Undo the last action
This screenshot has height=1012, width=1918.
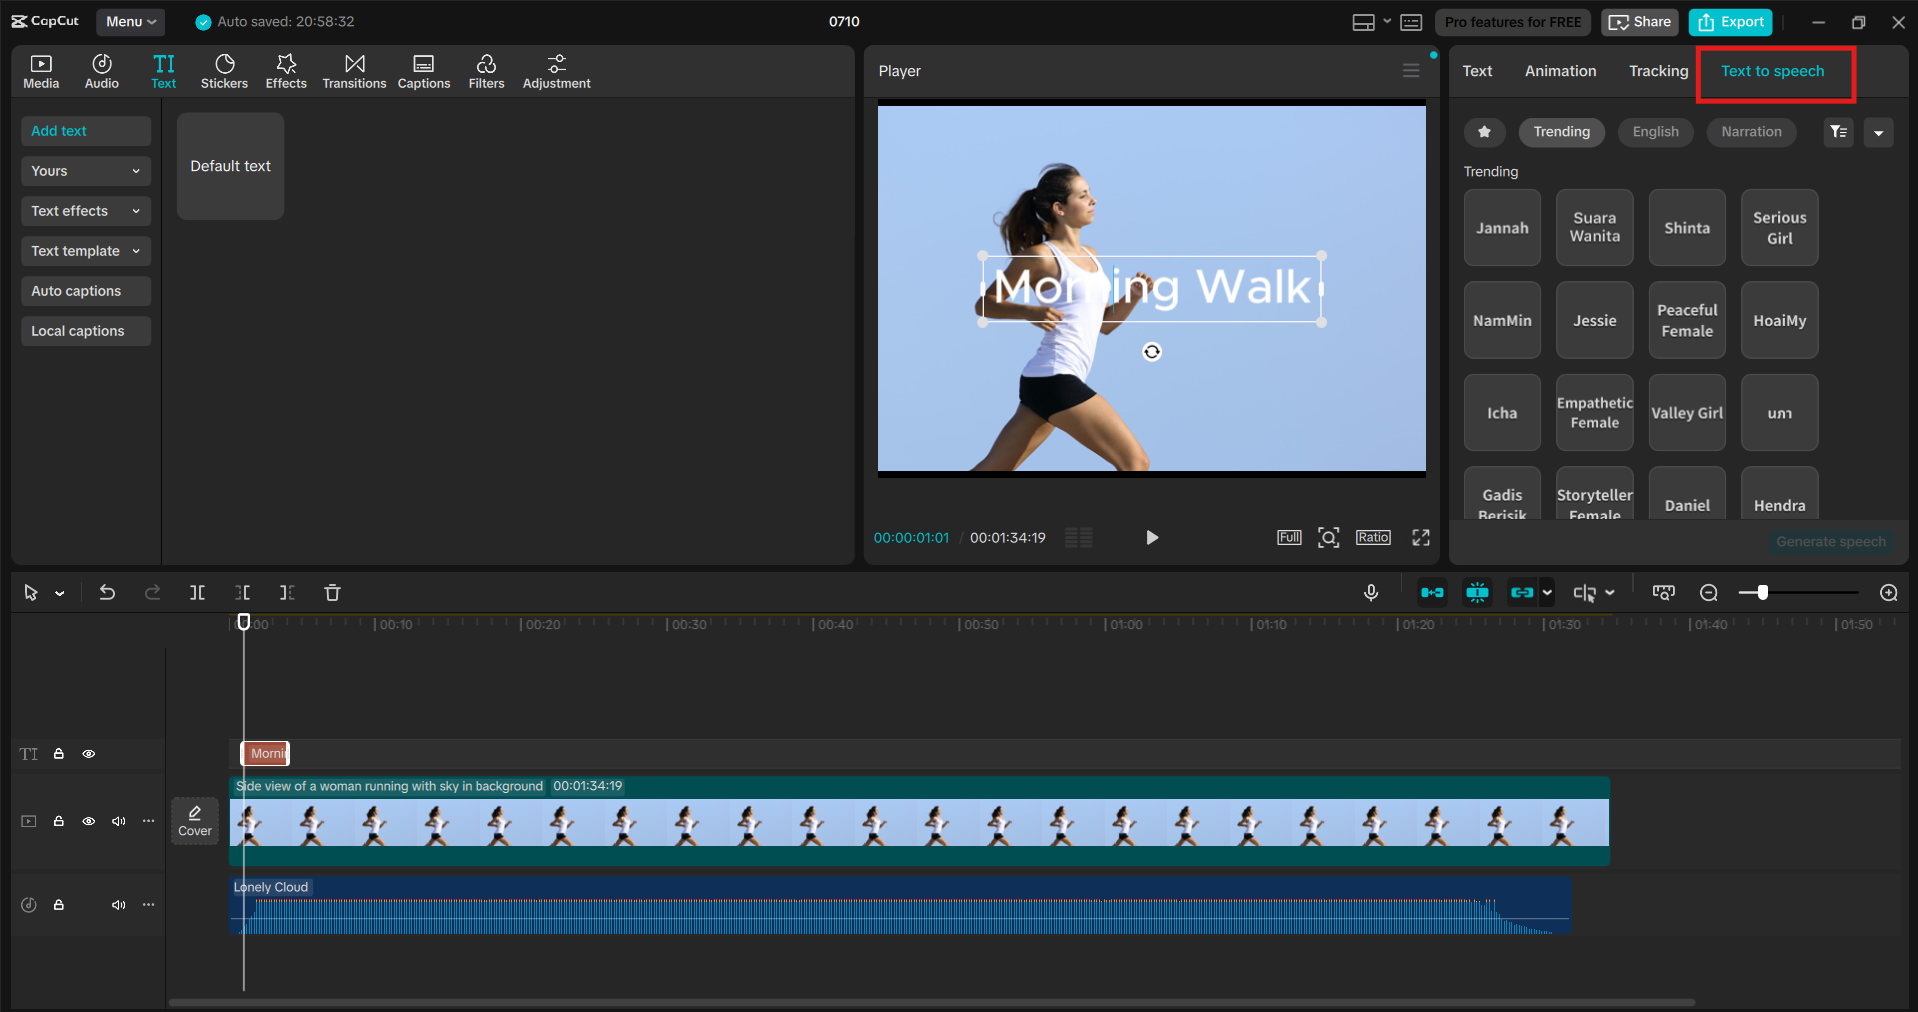pyautogui.click(x=107, y=593)
